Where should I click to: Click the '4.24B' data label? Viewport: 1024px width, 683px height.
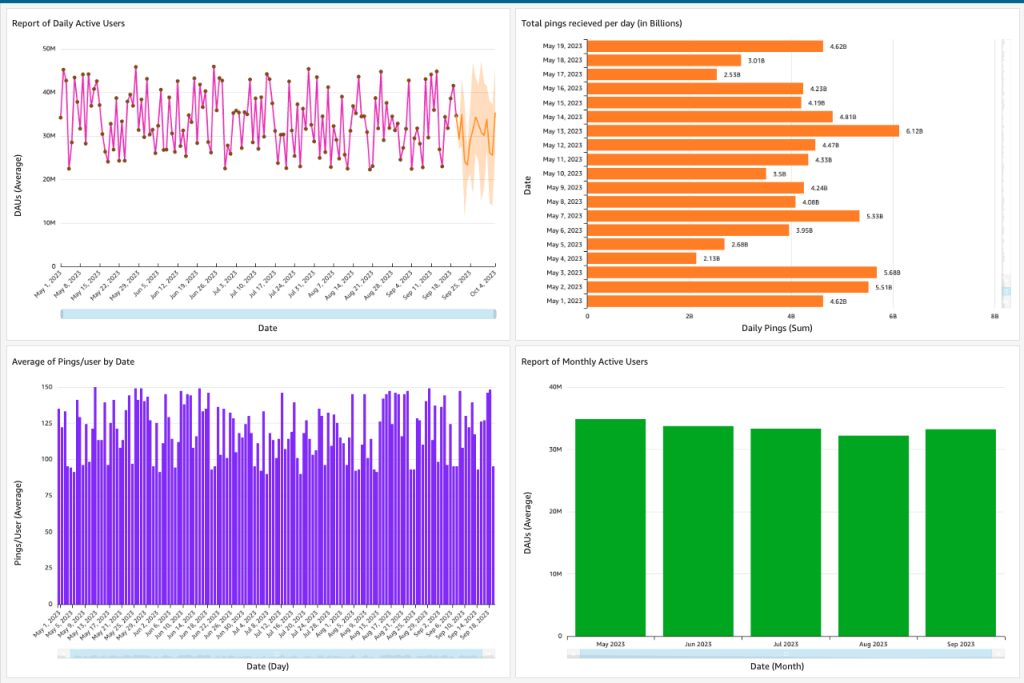point(819,188)
